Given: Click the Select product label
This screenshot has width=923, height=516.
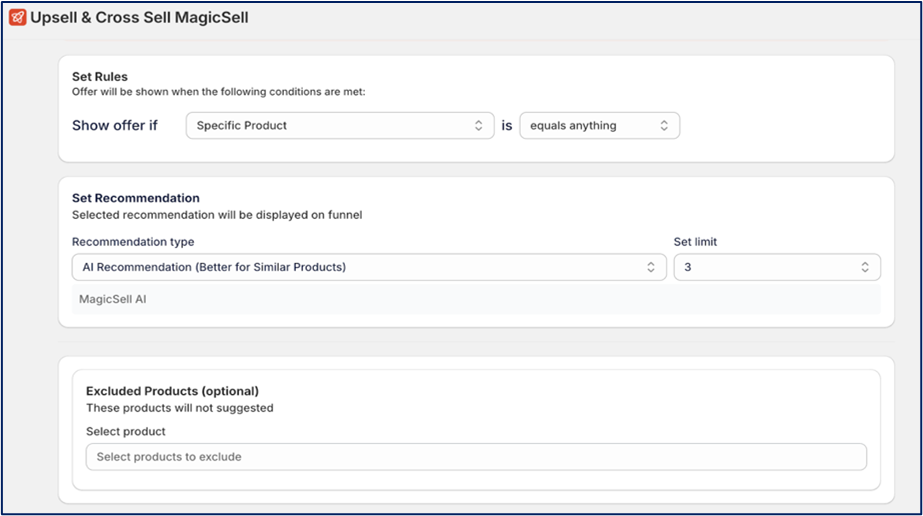Looking at the screenshot, I should [x=125, y=431].
